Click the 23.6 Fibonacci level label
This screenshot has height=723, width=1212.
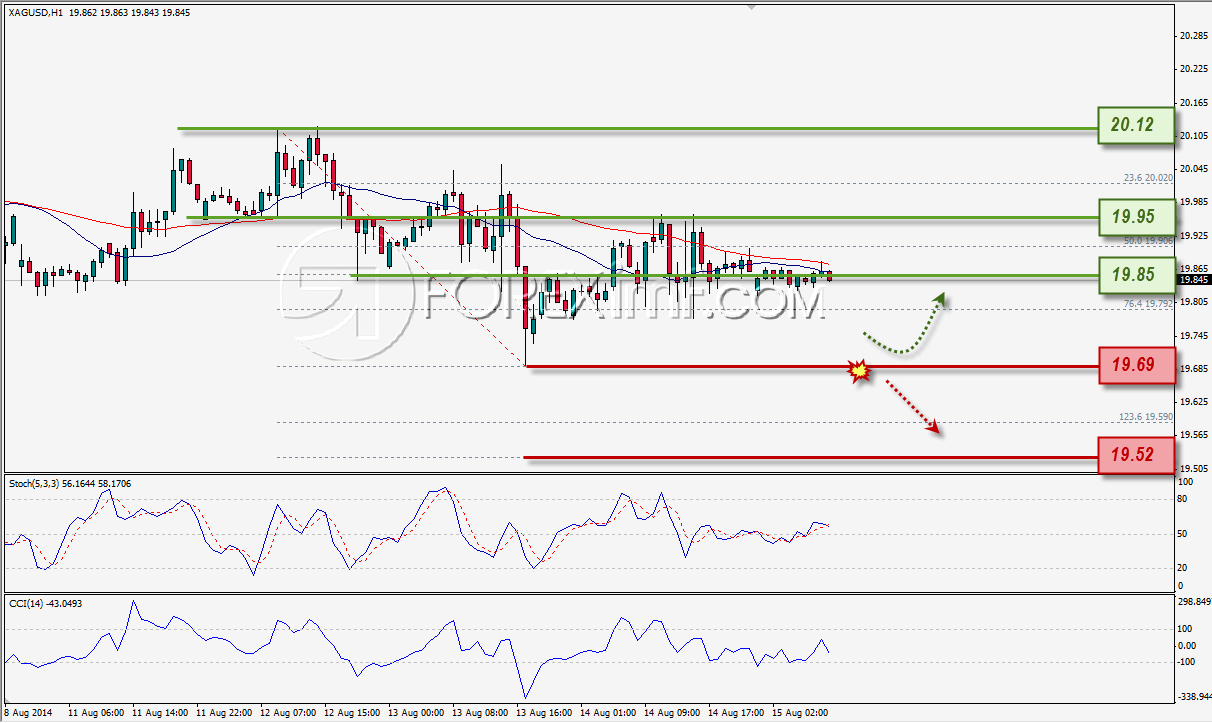[1147, 177]
